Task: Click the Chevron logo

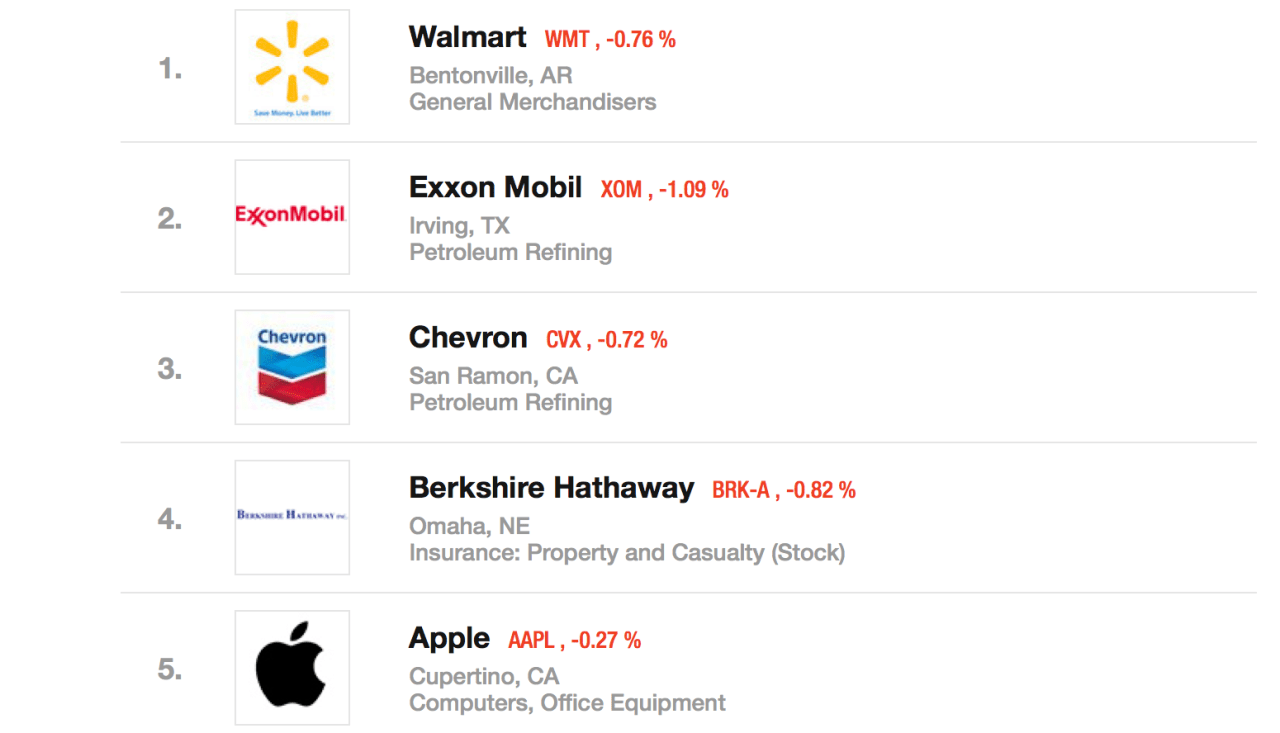Action: [292, 367]
